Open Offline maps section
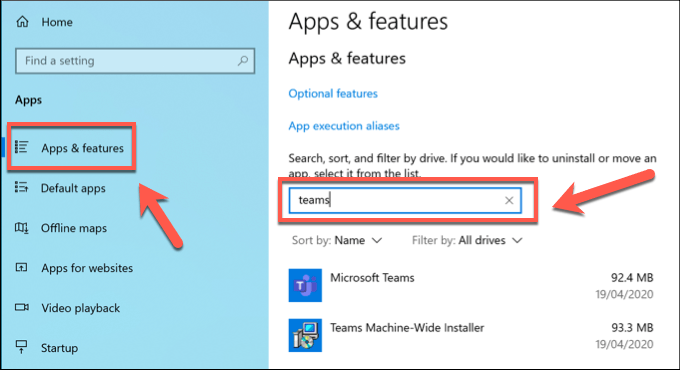 (x=74, y=228)
